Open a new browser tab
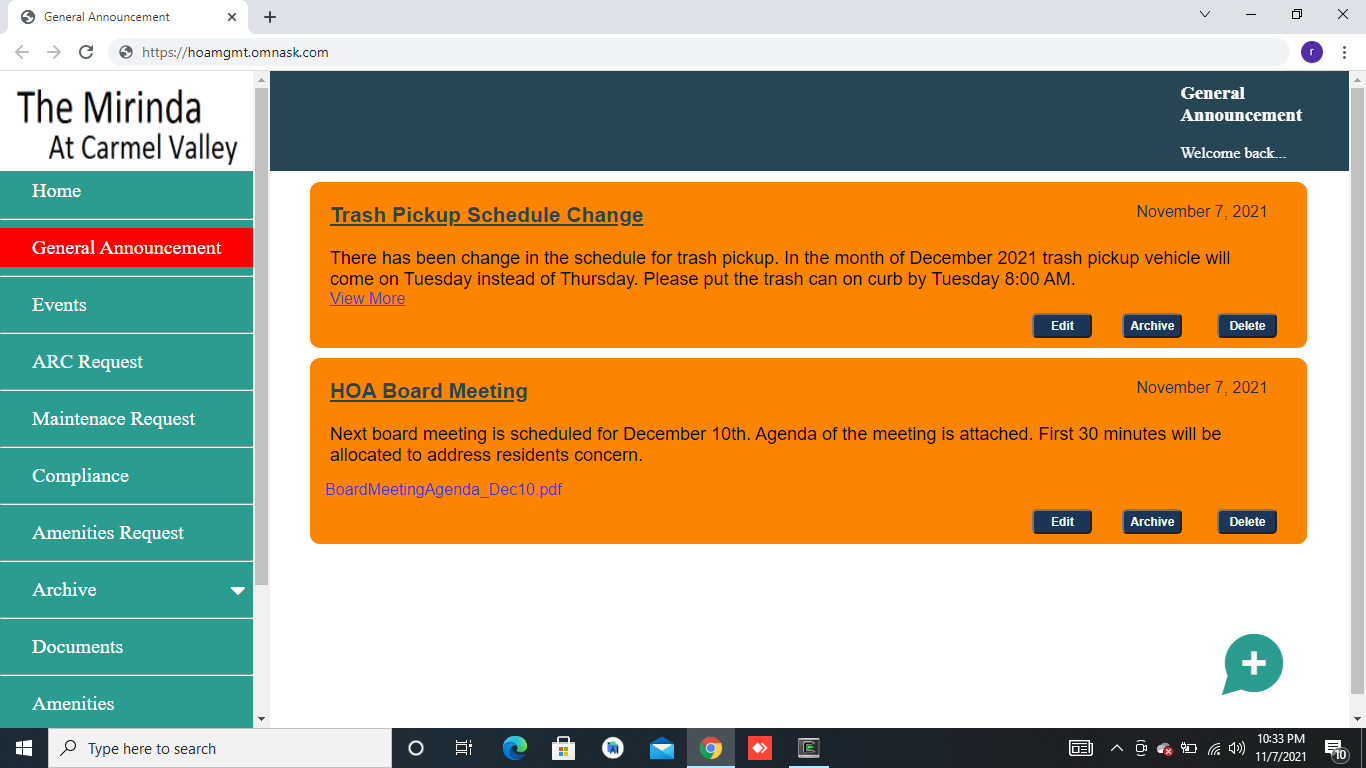 (x=270, y=17)
